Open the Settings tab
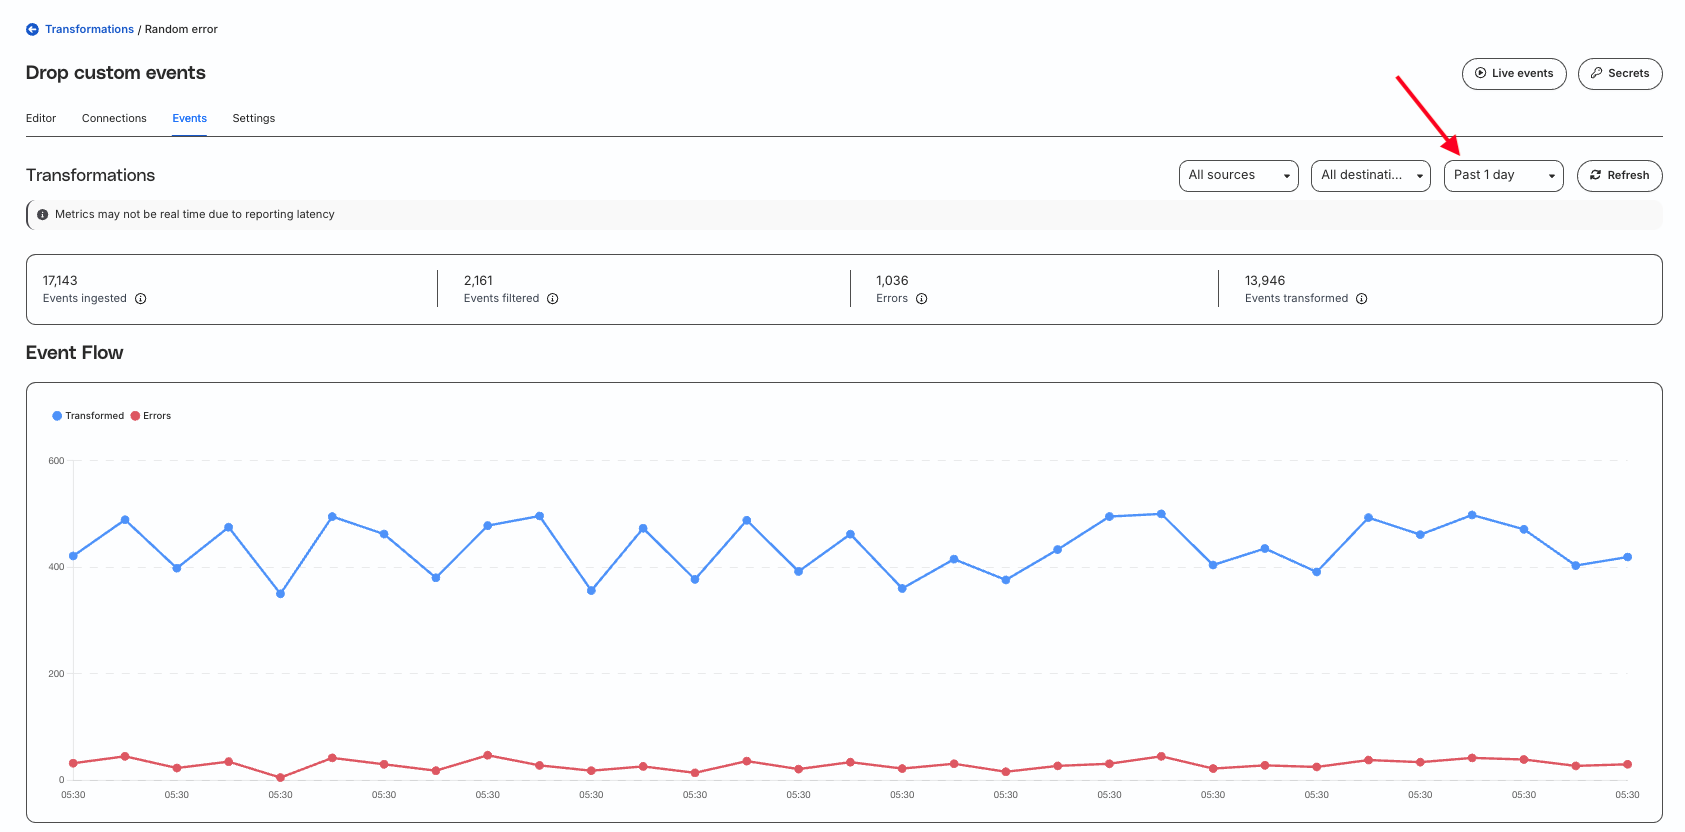 point(254,118)
